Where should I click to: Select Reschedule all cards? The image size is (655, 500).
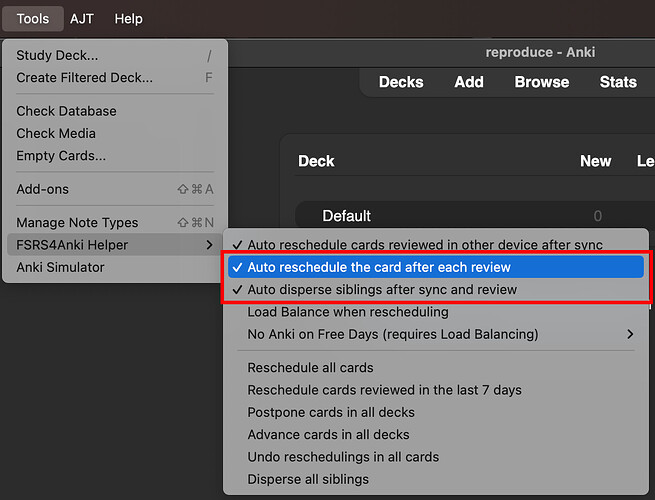coord(436,368)
